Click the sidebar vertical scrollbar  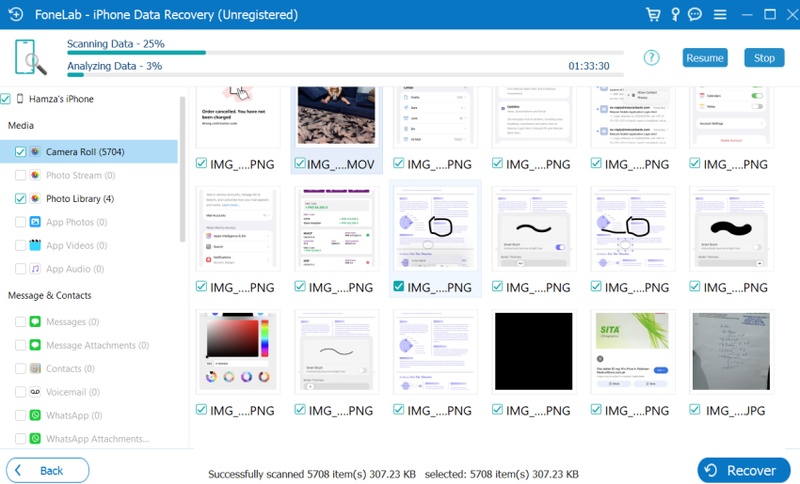coord(182,168)
